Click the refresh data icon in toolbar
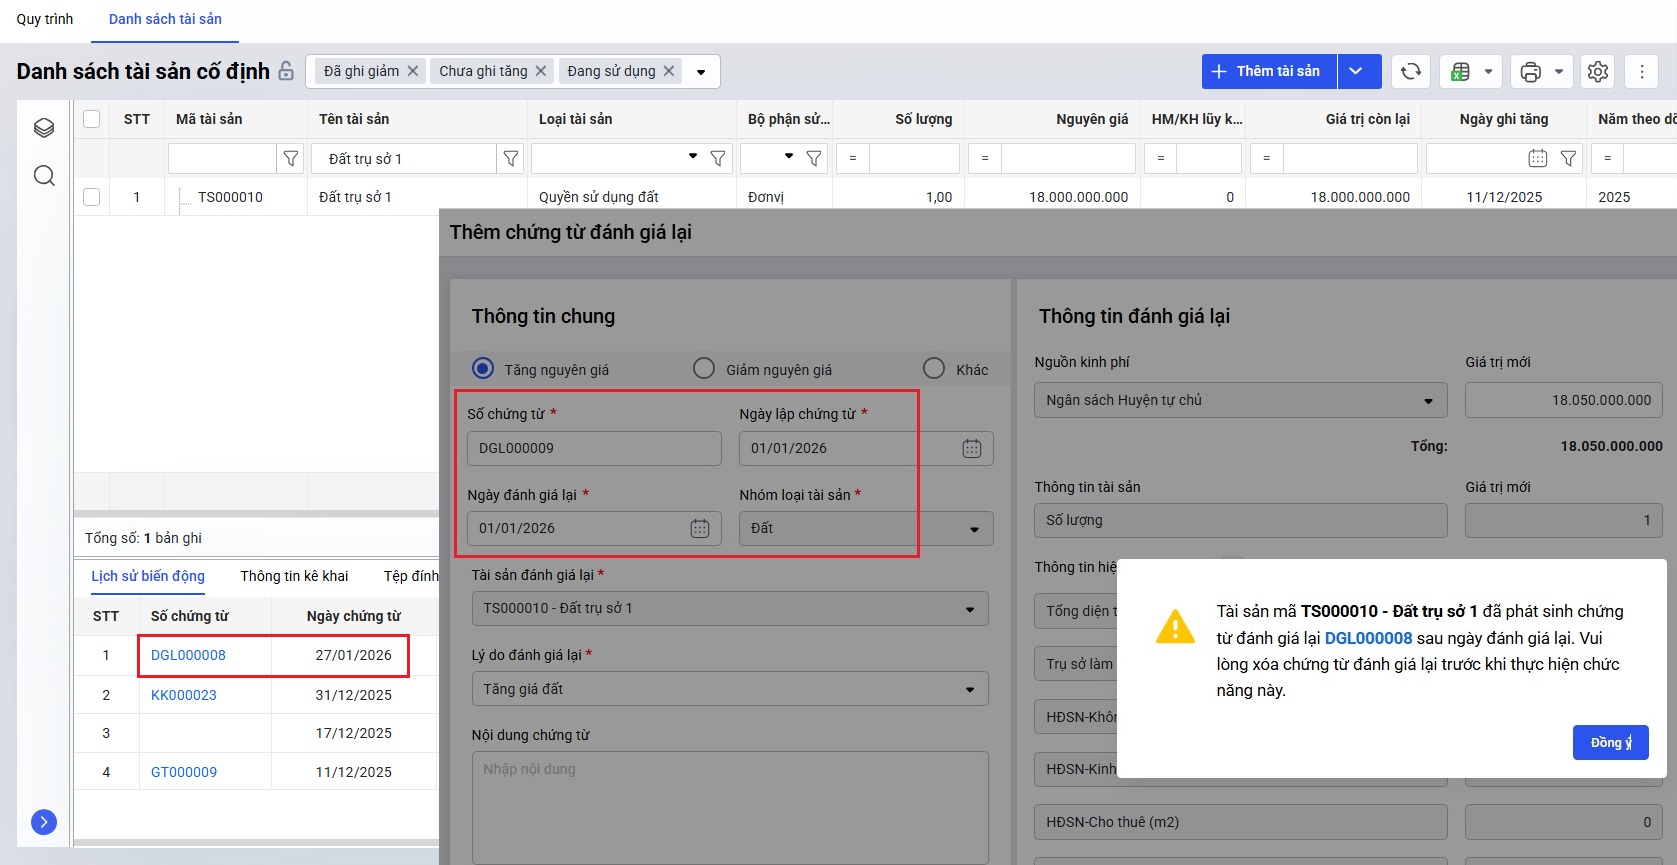The image size is (1677, 865). [x=1410, y=71]
